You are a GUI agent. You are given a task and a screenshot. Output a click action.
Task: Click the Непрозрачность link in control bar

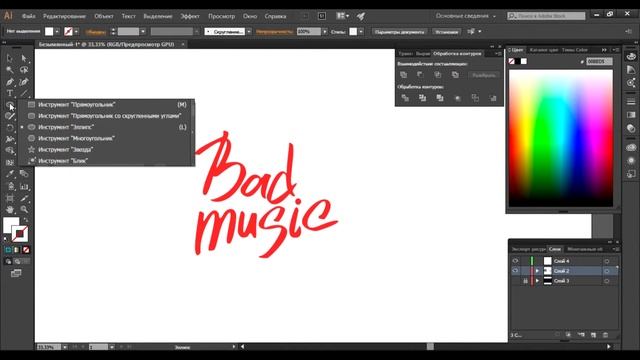pyautogui.click(x=274, y=31)
